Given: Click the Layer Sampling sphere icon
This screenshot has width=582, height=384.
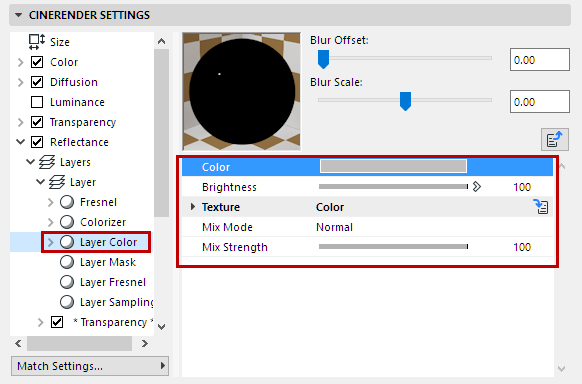Looking at the screenshot, I should (x=67, y=302).
